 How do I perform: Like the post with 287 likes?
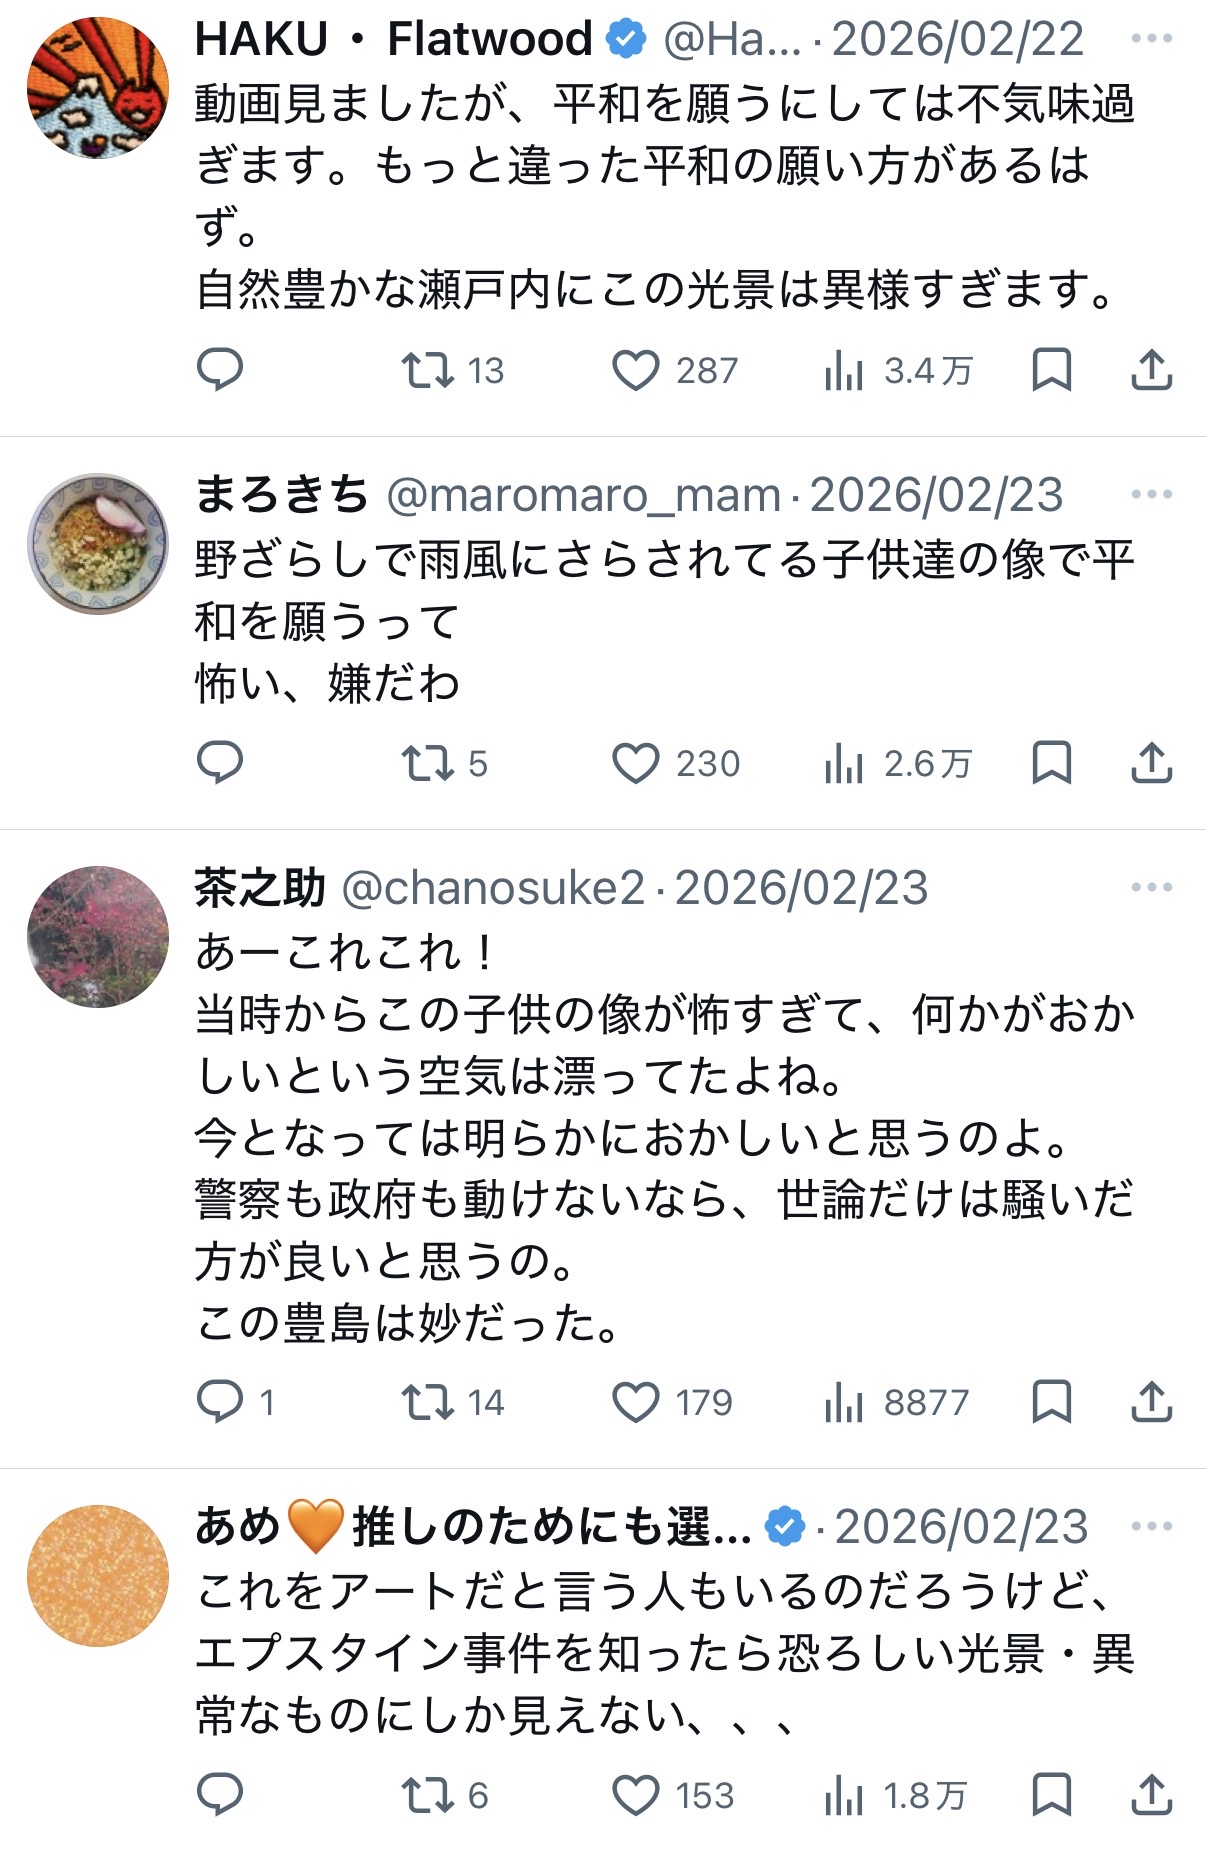pyautogui.click(x=636, y=370)
